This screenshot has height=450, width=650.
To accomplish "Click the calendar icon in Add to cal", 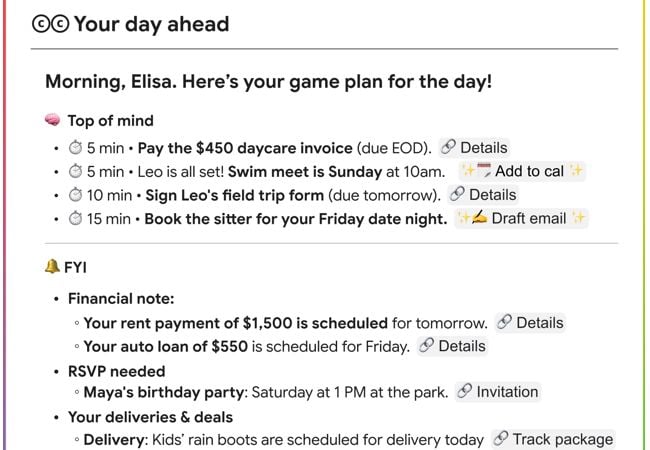I will click(483, 171).
